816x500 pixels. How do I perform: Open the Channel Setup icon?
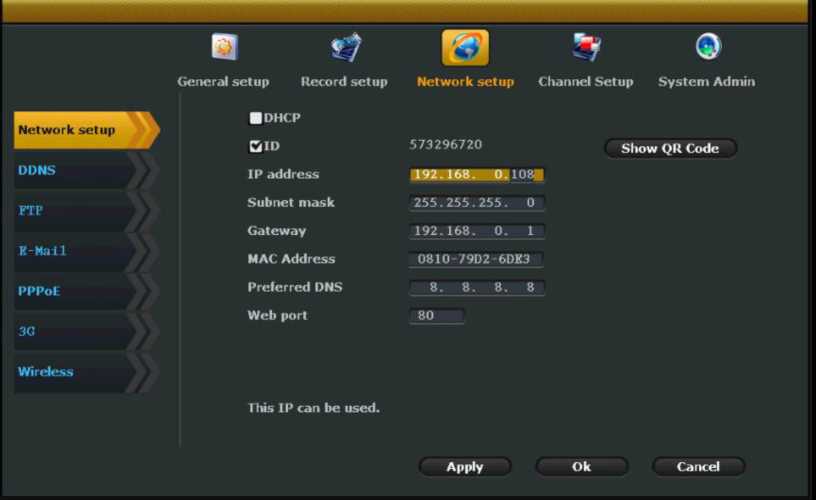586,48
